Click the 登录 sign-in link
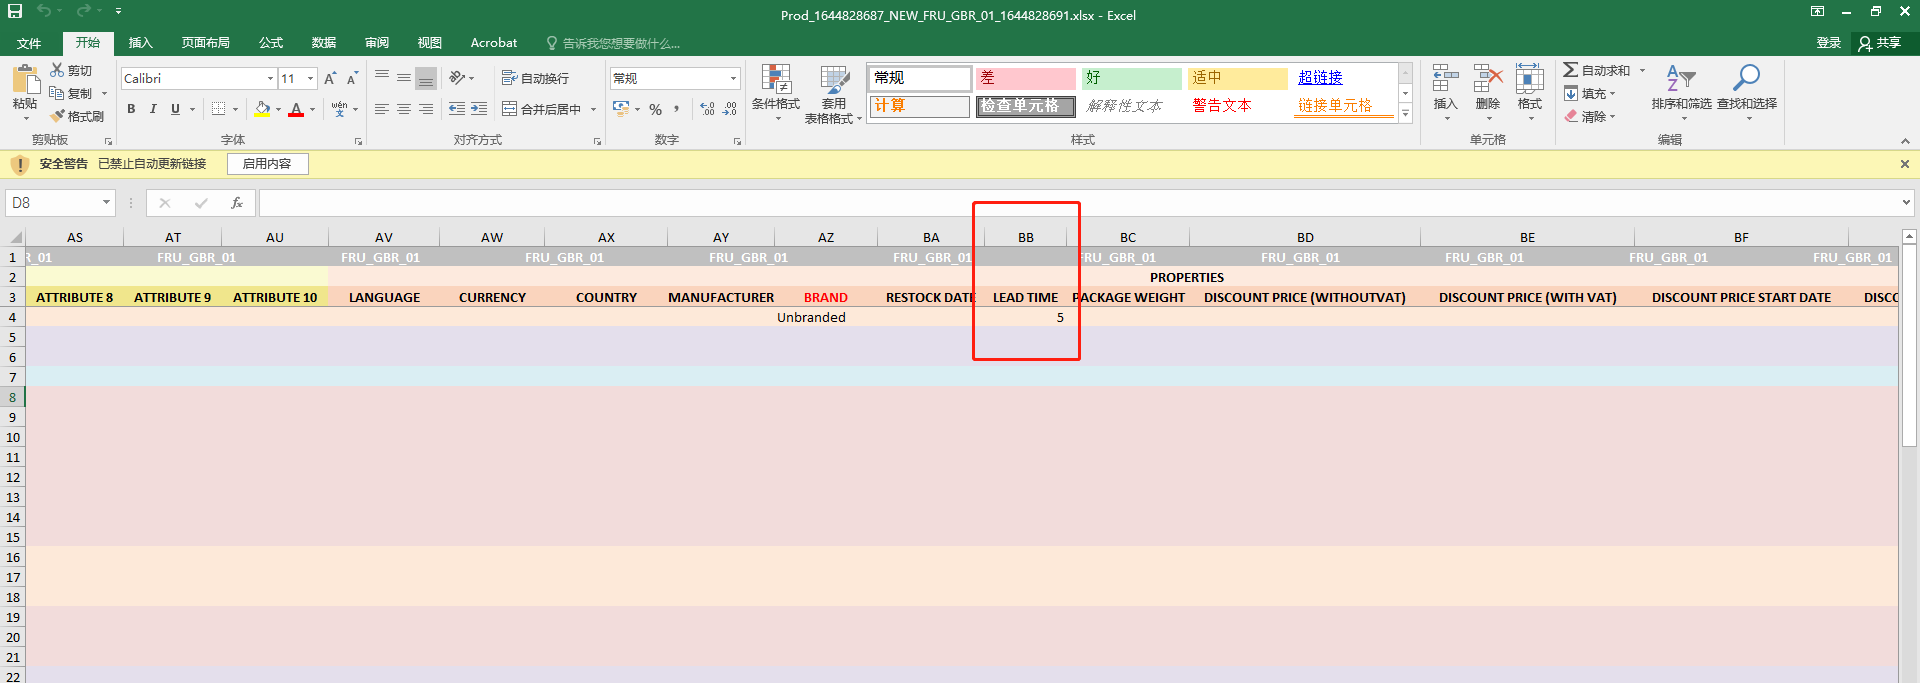 1828,43
